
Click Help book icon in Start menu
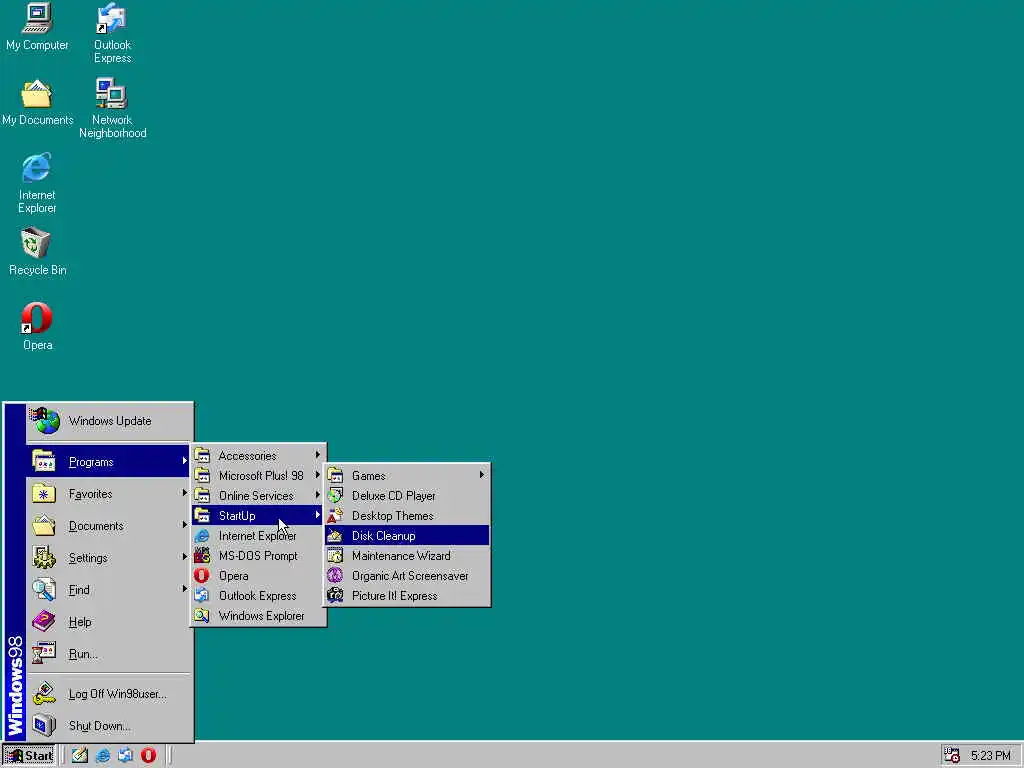pos(44,621)
